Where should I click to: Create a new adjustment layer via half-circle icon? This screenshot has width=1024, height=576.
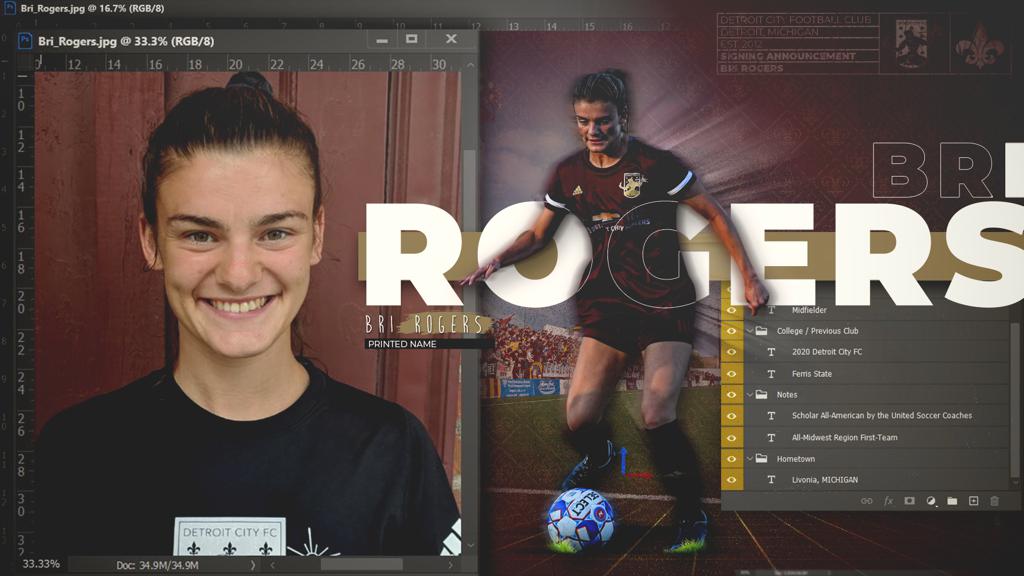coord(931,501)
